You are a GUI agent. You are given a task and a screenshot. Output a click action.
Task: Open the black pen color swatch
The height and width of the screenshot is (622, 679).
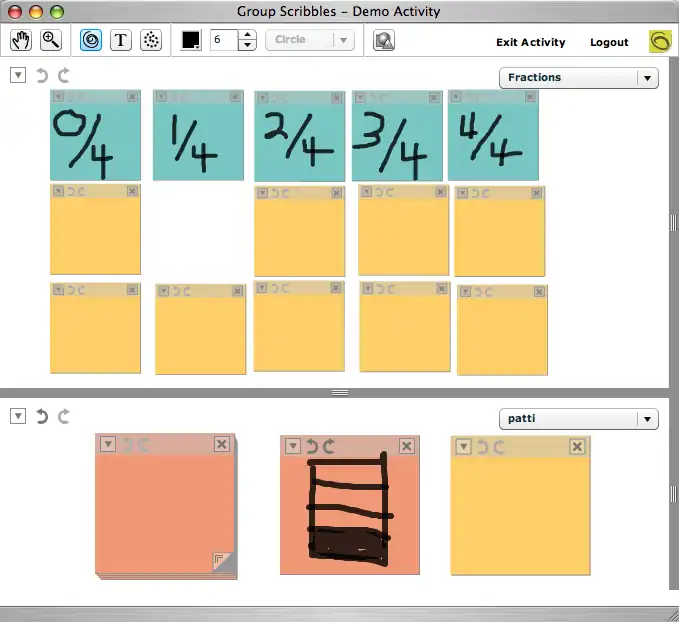(191, 40)
